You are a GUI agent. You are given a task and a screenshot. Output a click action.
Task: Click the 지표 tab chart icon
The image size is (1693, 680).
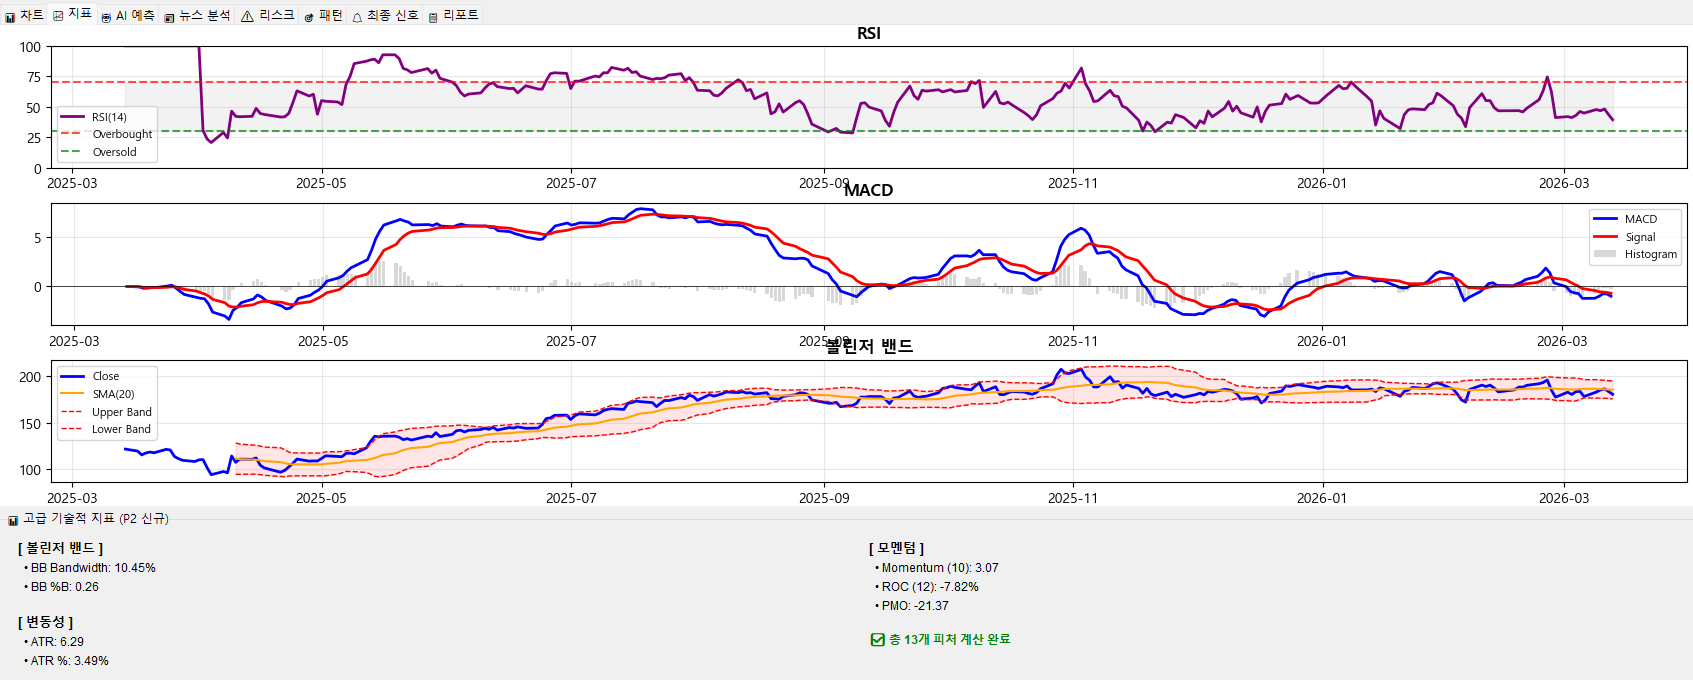[58, 15]
